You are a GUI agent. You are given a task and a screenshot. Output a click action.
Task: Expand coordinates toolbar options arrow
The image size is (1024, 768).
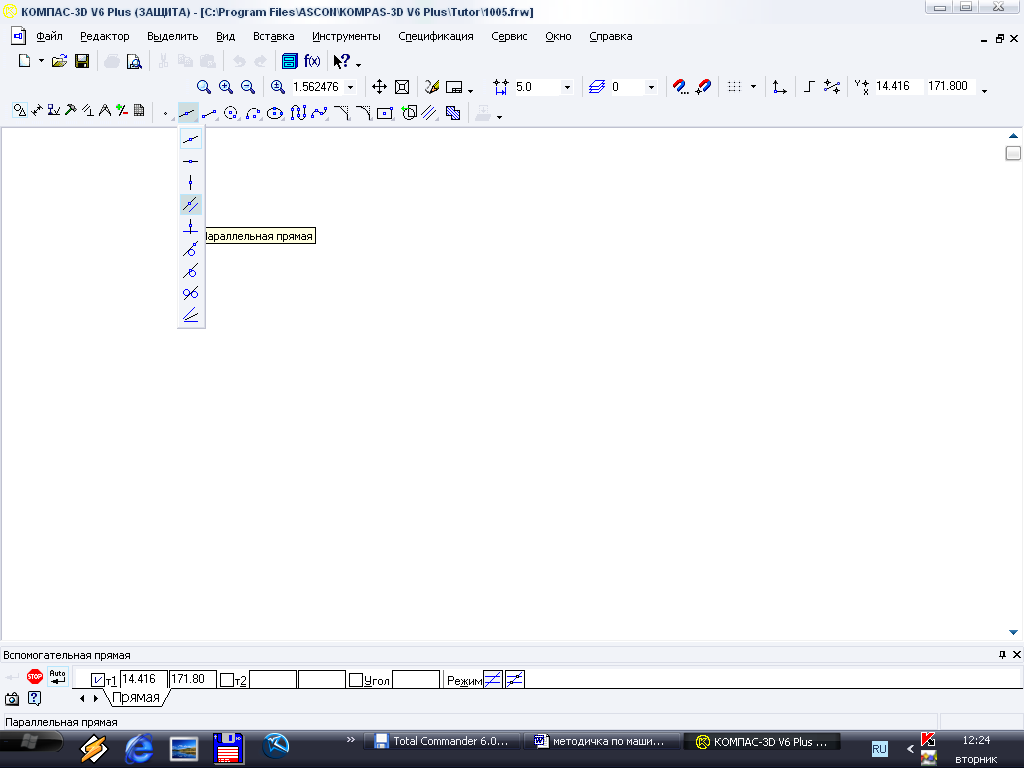tap(984, 90)
